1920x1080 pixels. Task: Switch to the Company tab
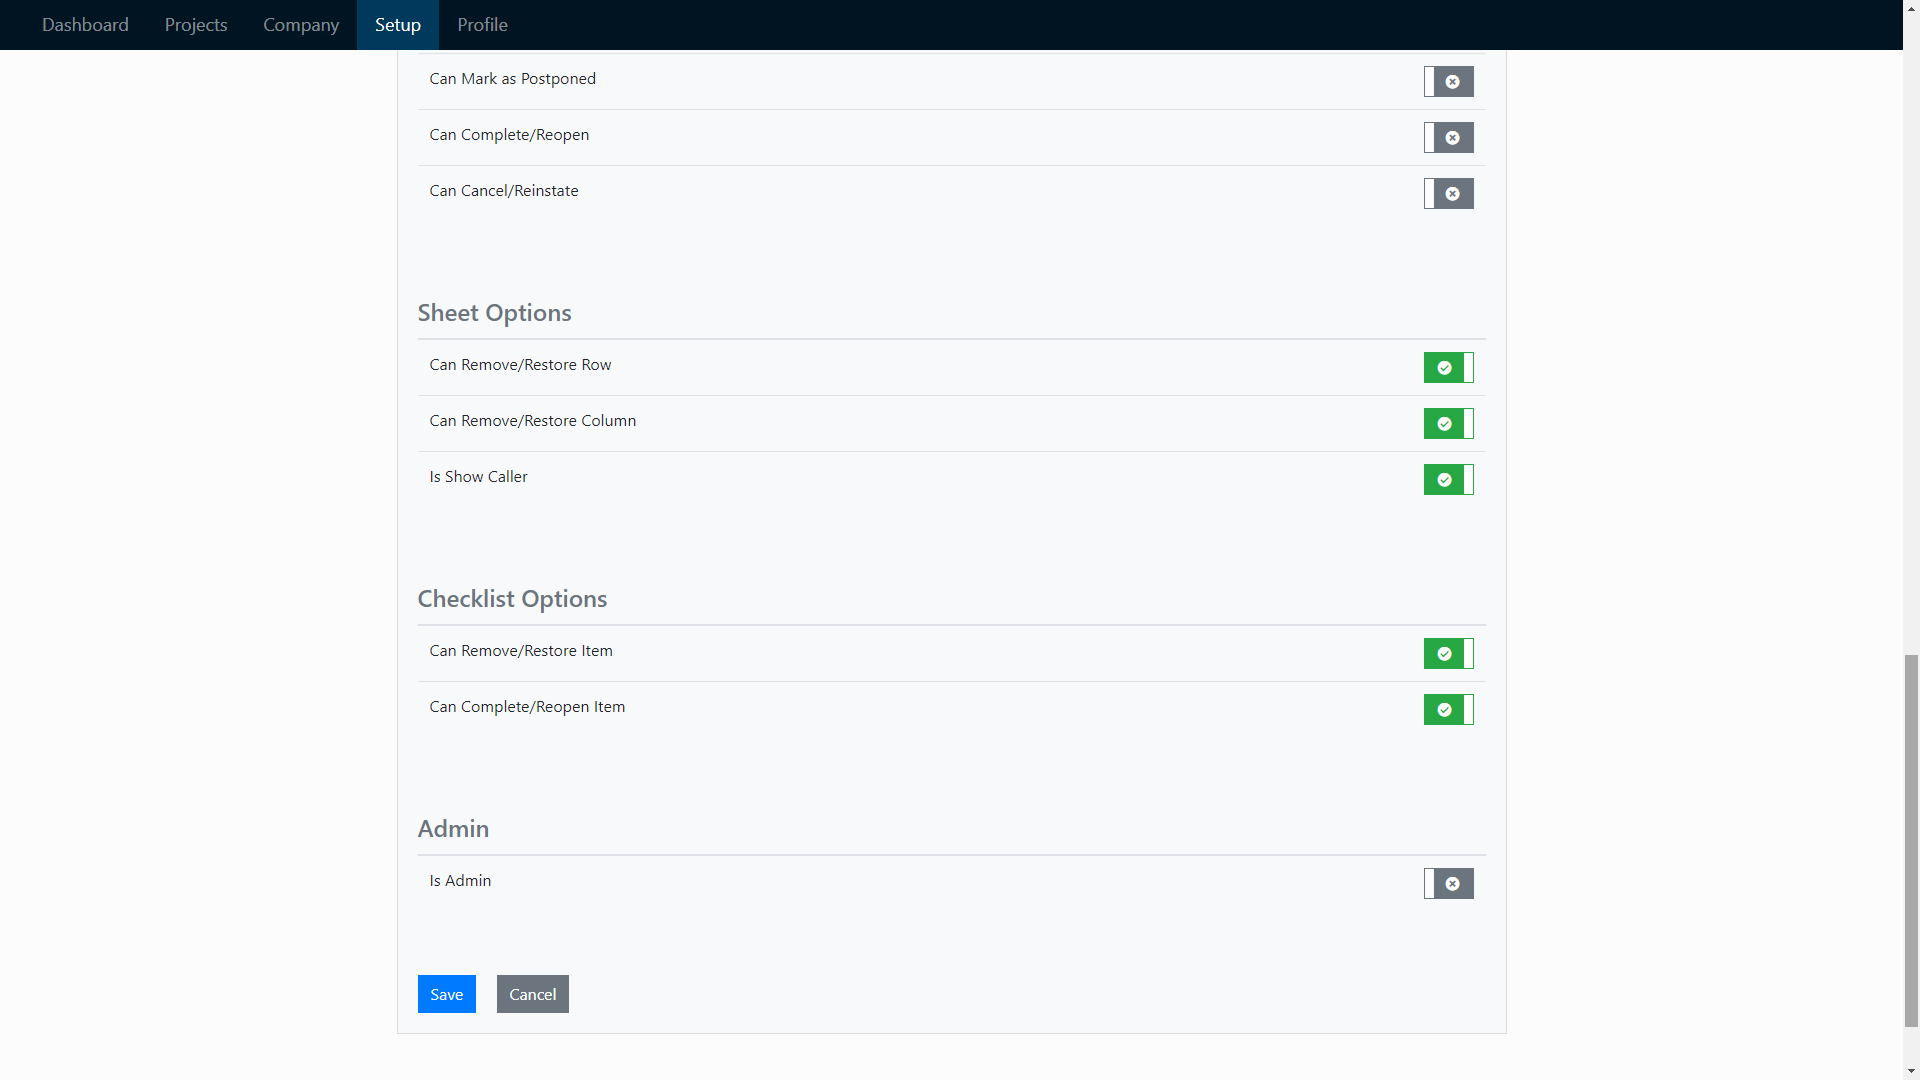pyautogui.click(x=300, y=24)
